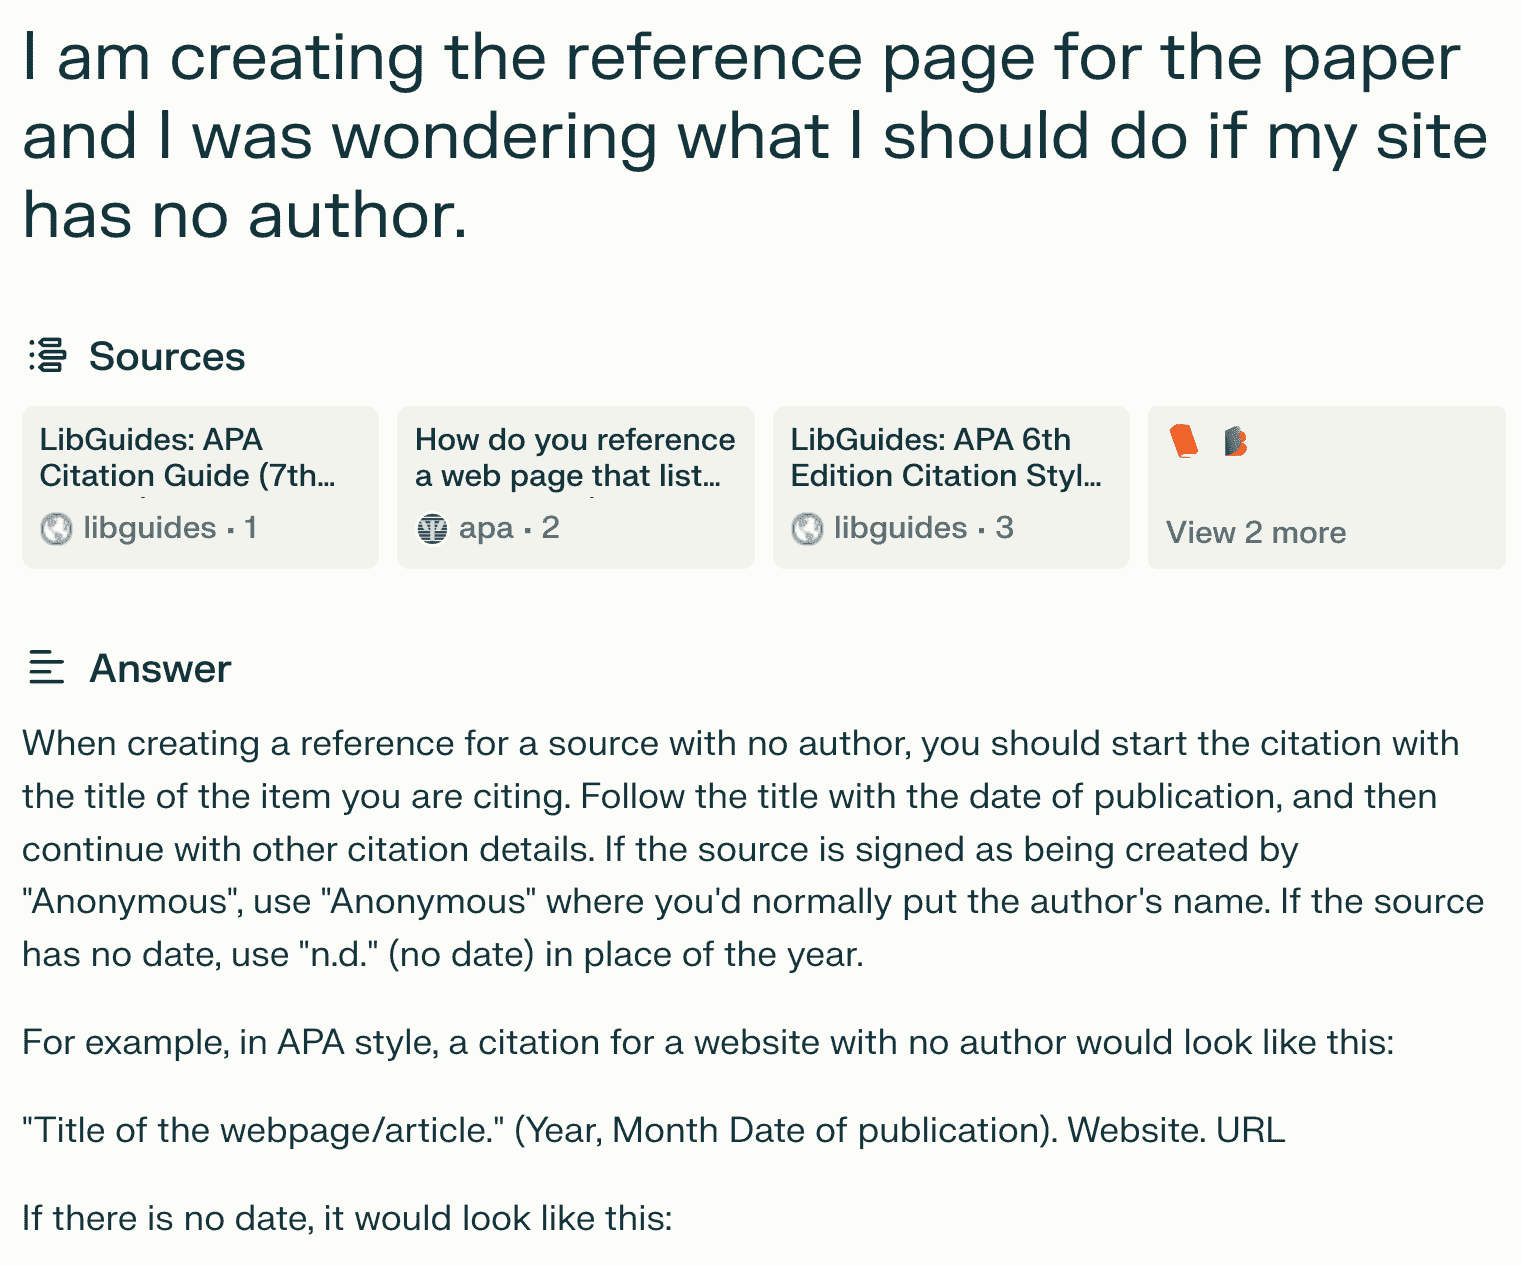Click the Answer lines icon

(47, 667)
